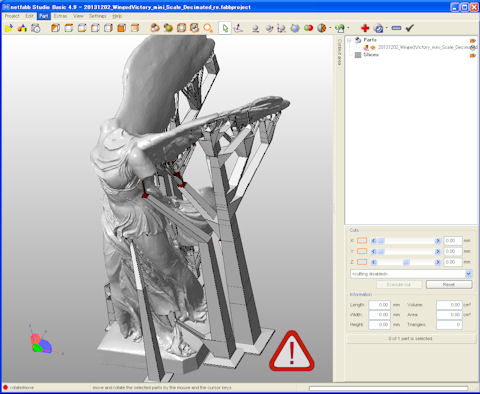Click the green globe measure icon
Viewport: 480px width, 394px height.
[x=340, y=28]
